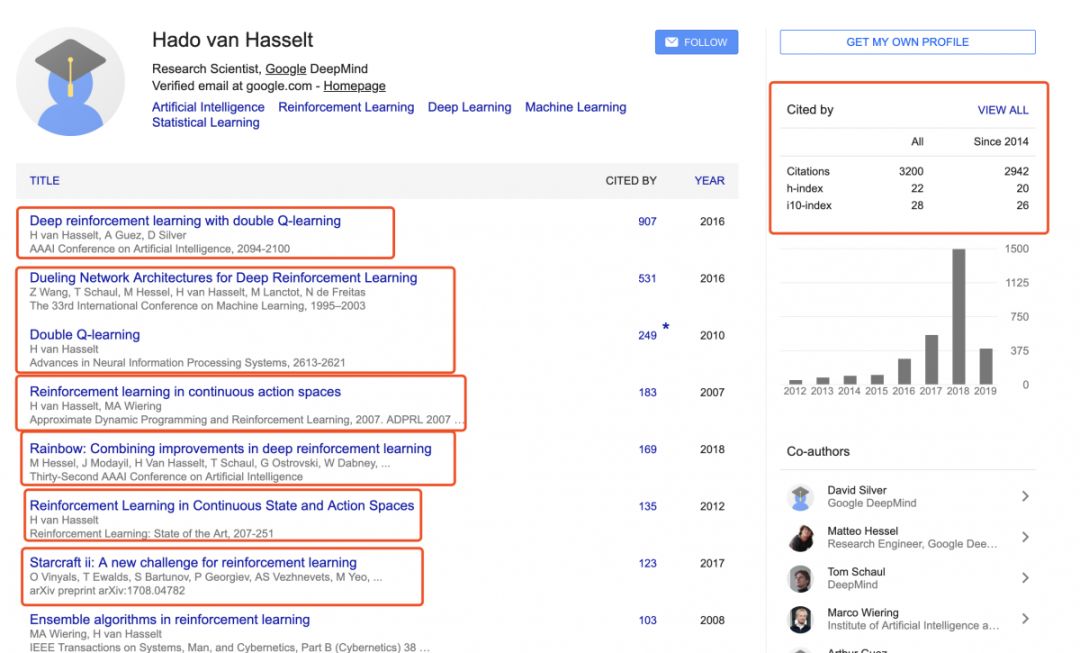Click Hado van Hasselt's profile avatar
The image size is (1080, 653).
70,81
